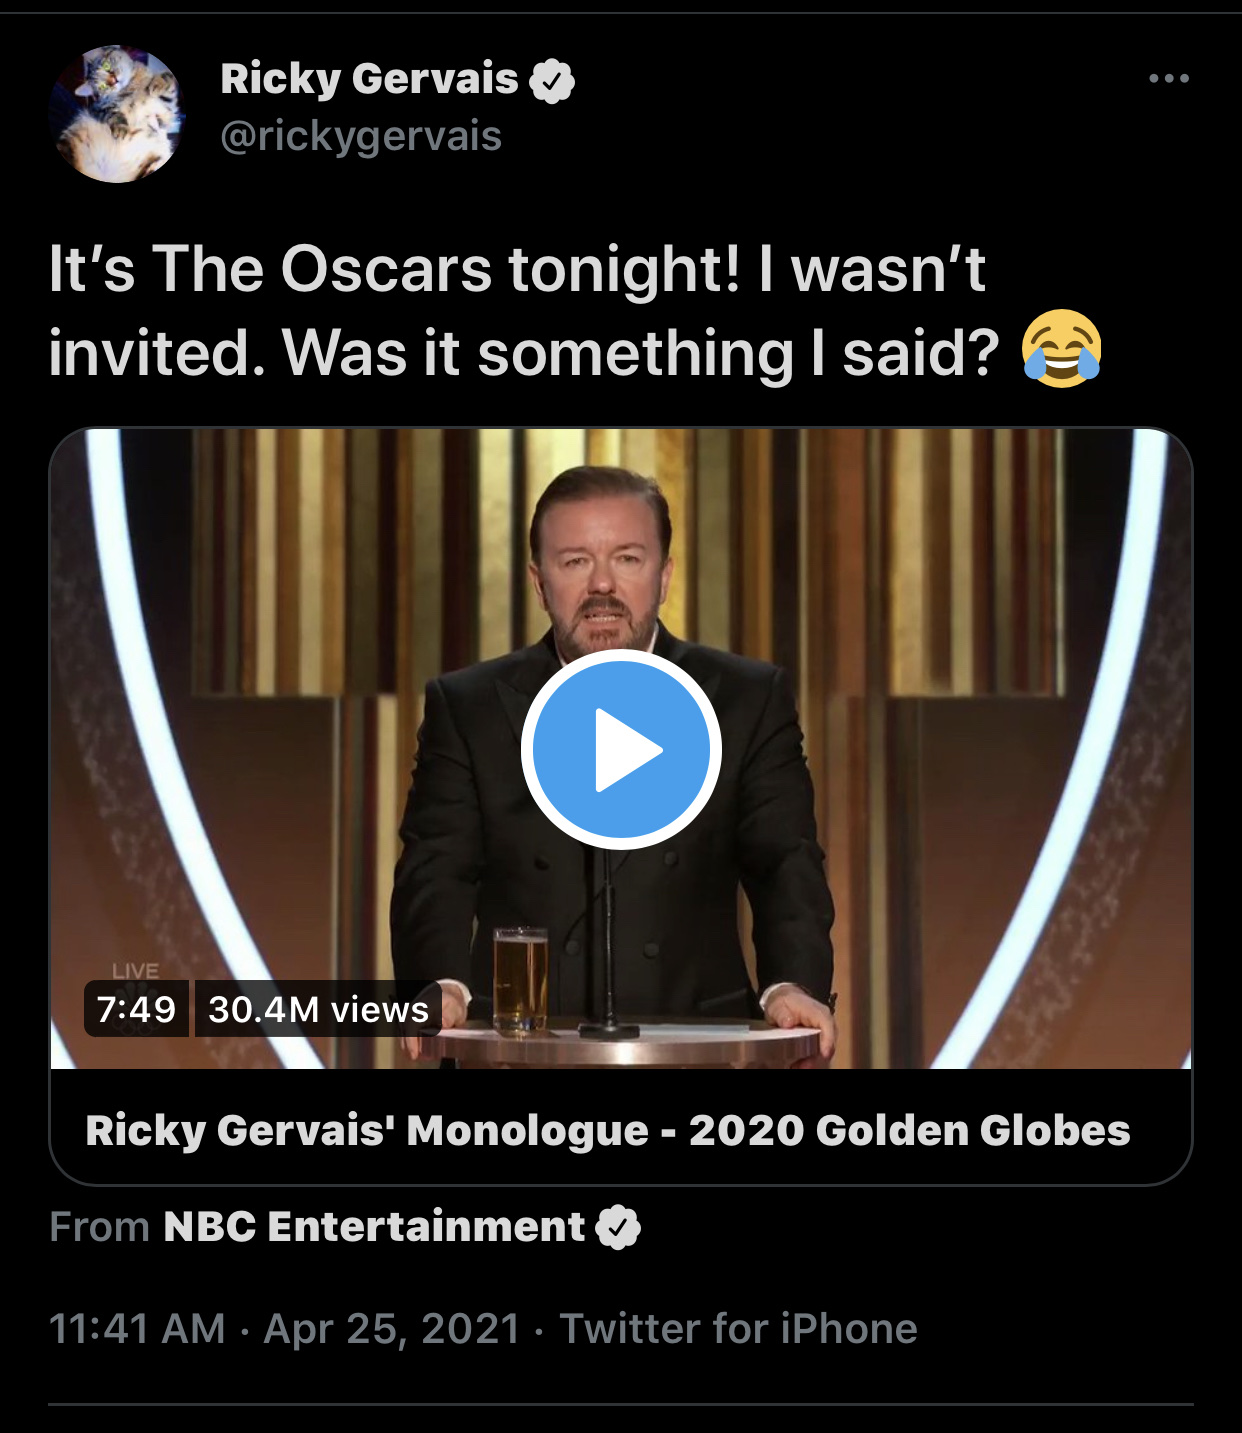Click the NBC Entertainment verified badge
Screen dimensions: 1242x1433
618,1227
